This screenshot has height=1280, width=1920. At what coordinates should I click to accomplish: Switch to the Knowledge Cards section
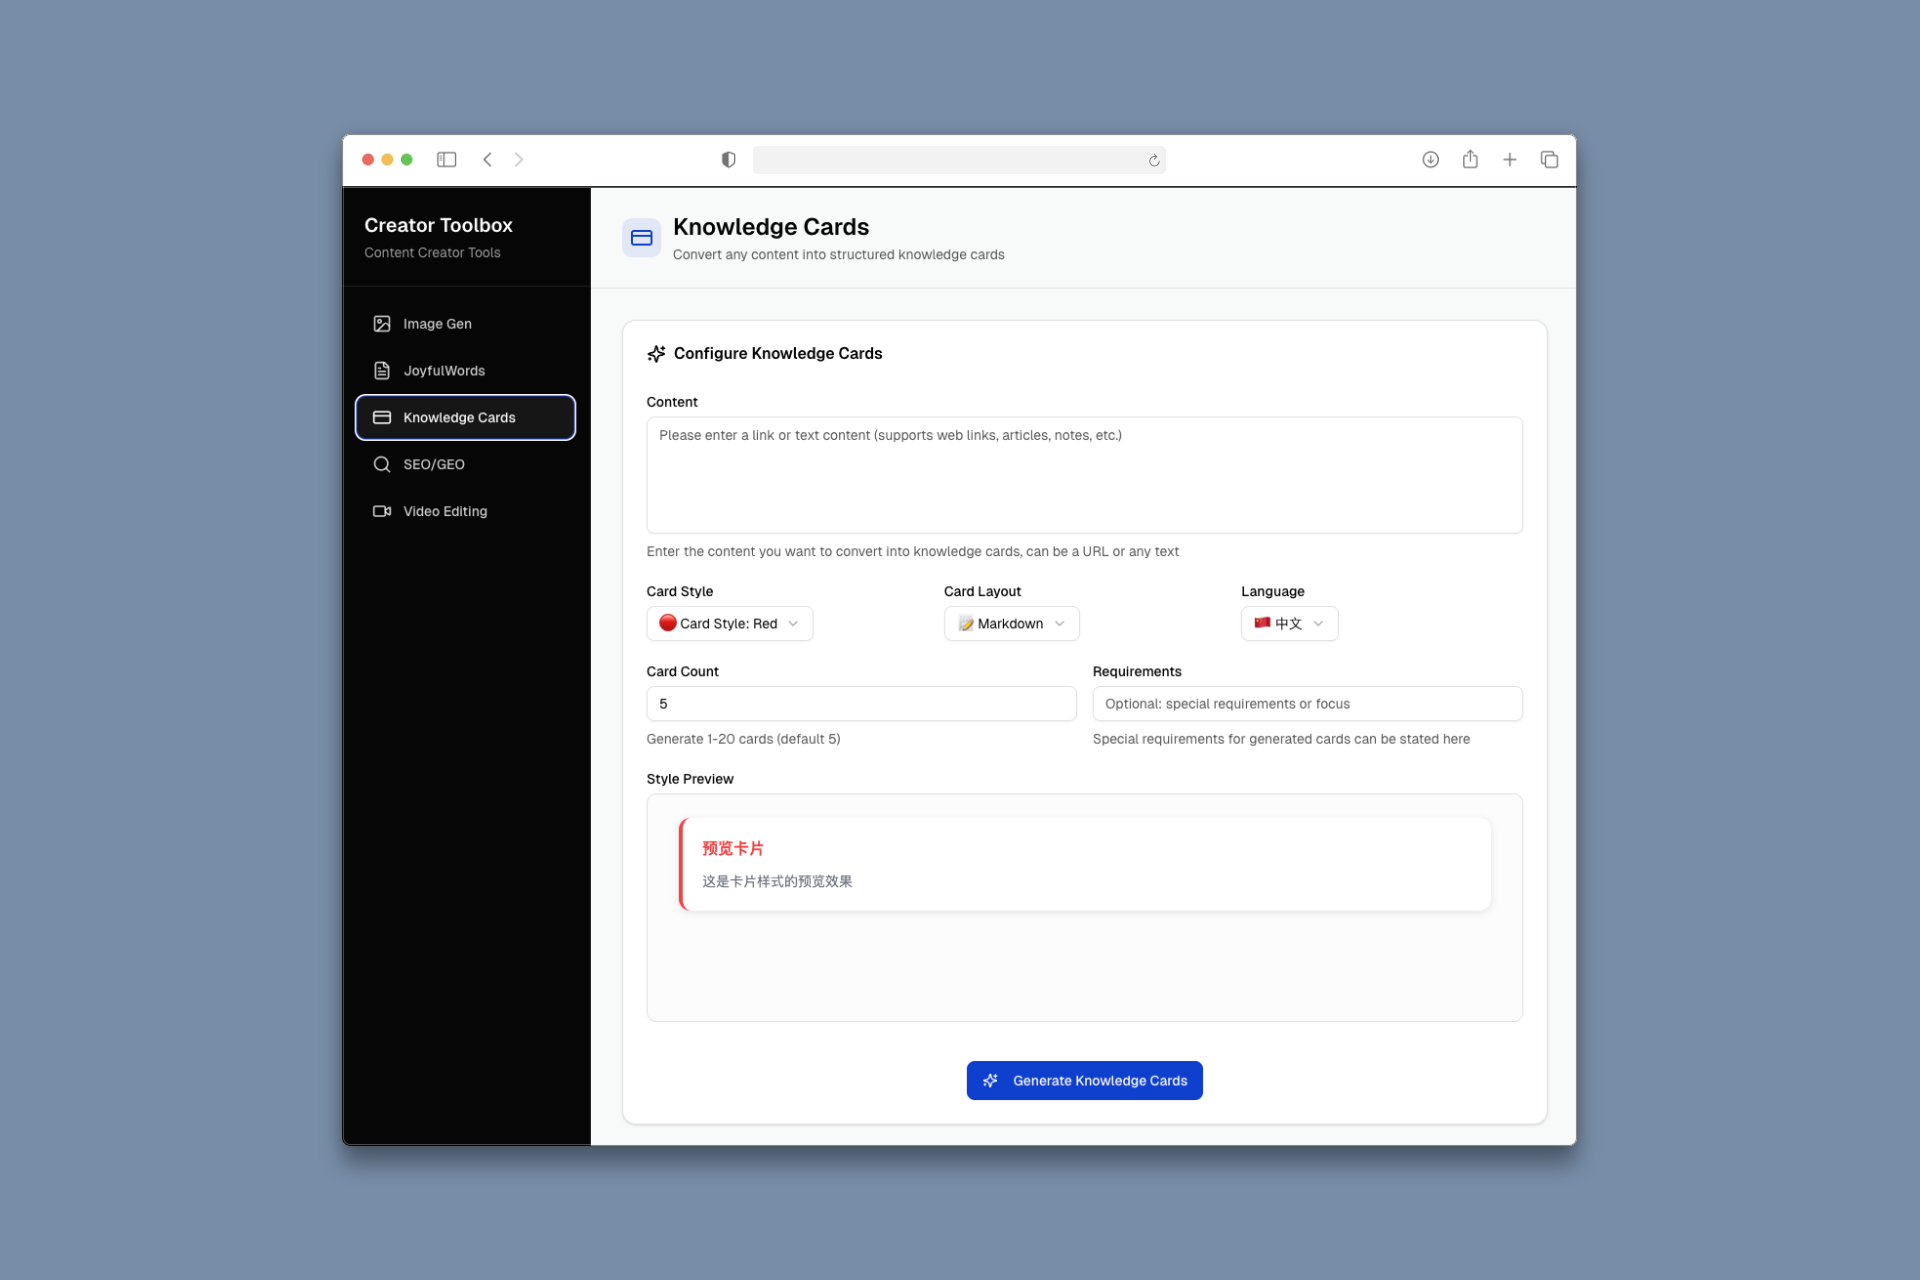[460, 417]
